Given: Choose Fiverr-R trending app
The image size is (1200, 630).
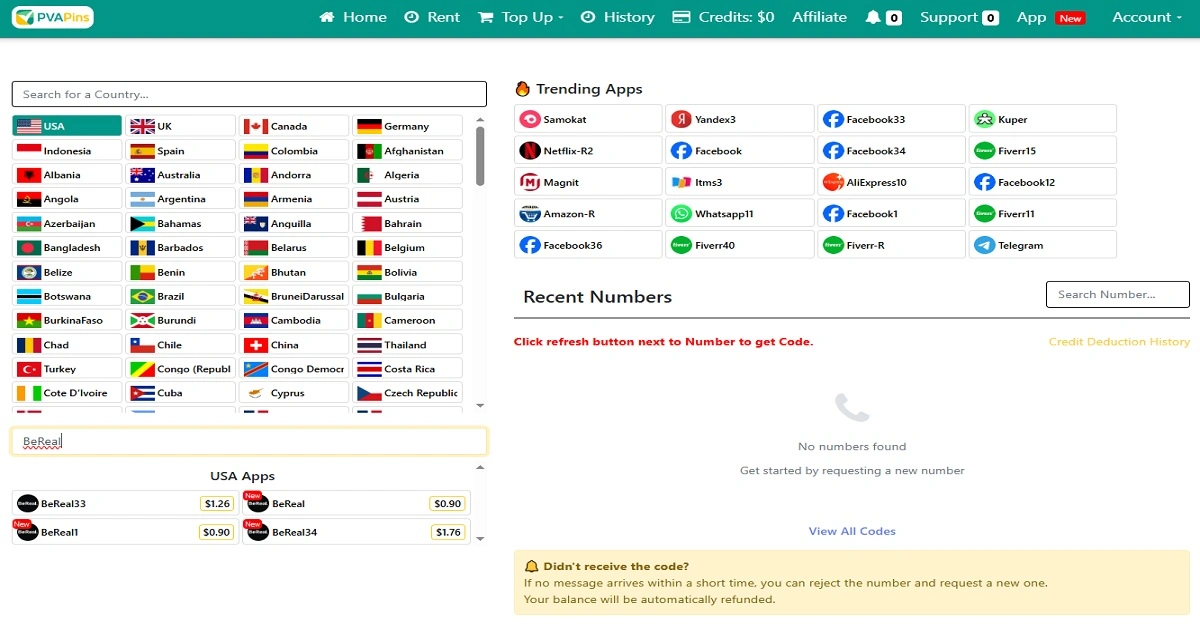Looking at the screenshot, I should (891, 245).
